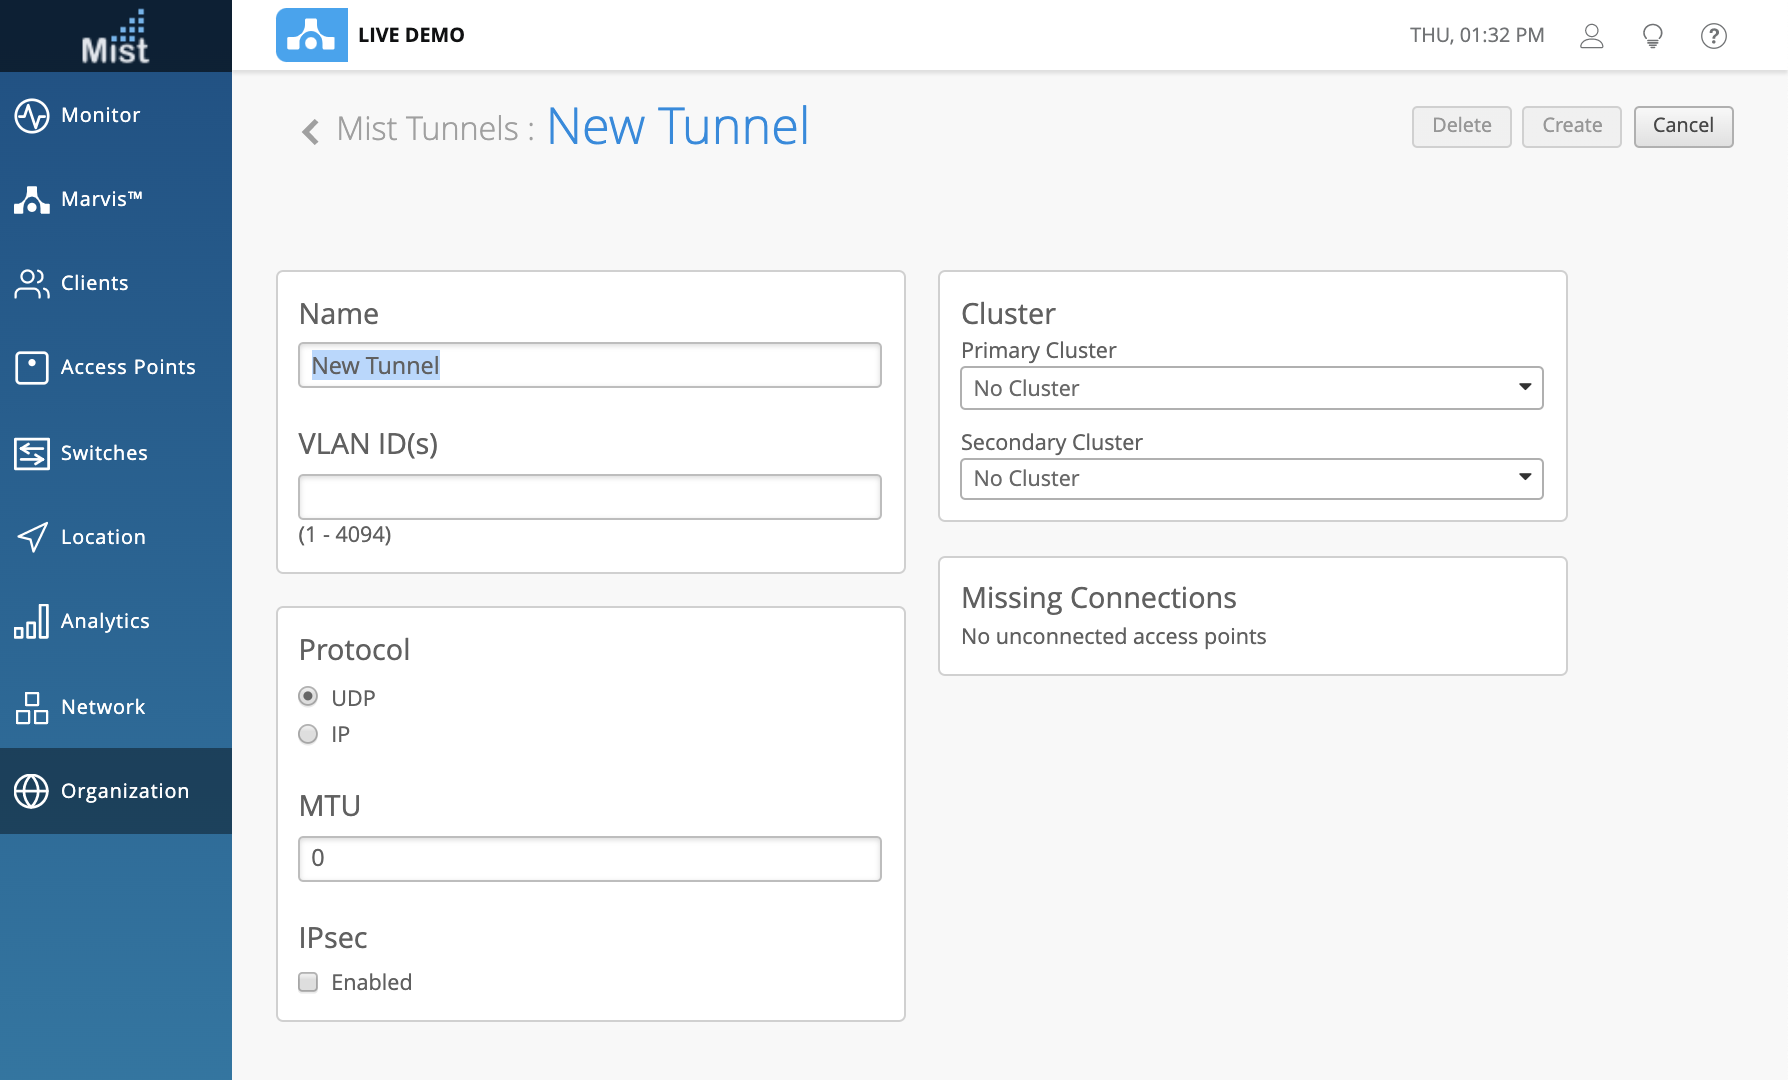Select the UDP protocol radio button

308,696
